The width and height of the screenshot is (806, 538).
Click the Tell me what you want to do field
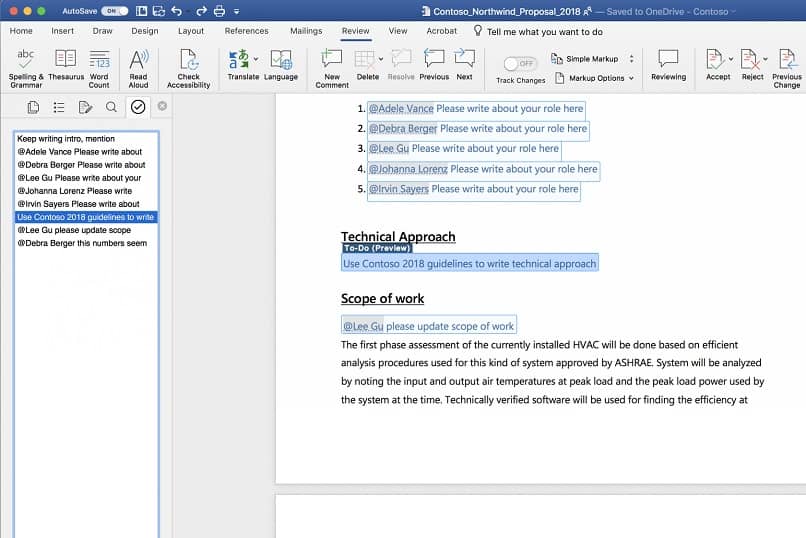544,32
